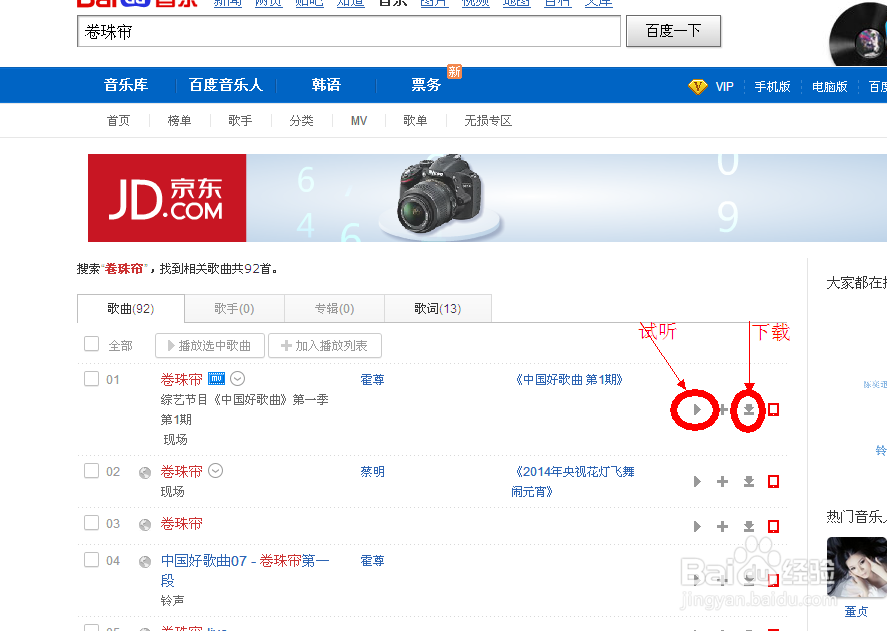
Task: Go to 无损专区 in the sub-navigation
Action: point(488,121)
